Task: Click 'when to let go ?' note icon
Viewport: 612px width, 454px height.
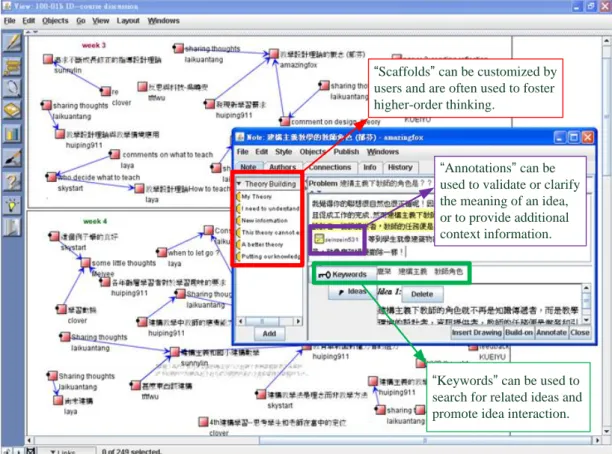Action: (162, 252)
